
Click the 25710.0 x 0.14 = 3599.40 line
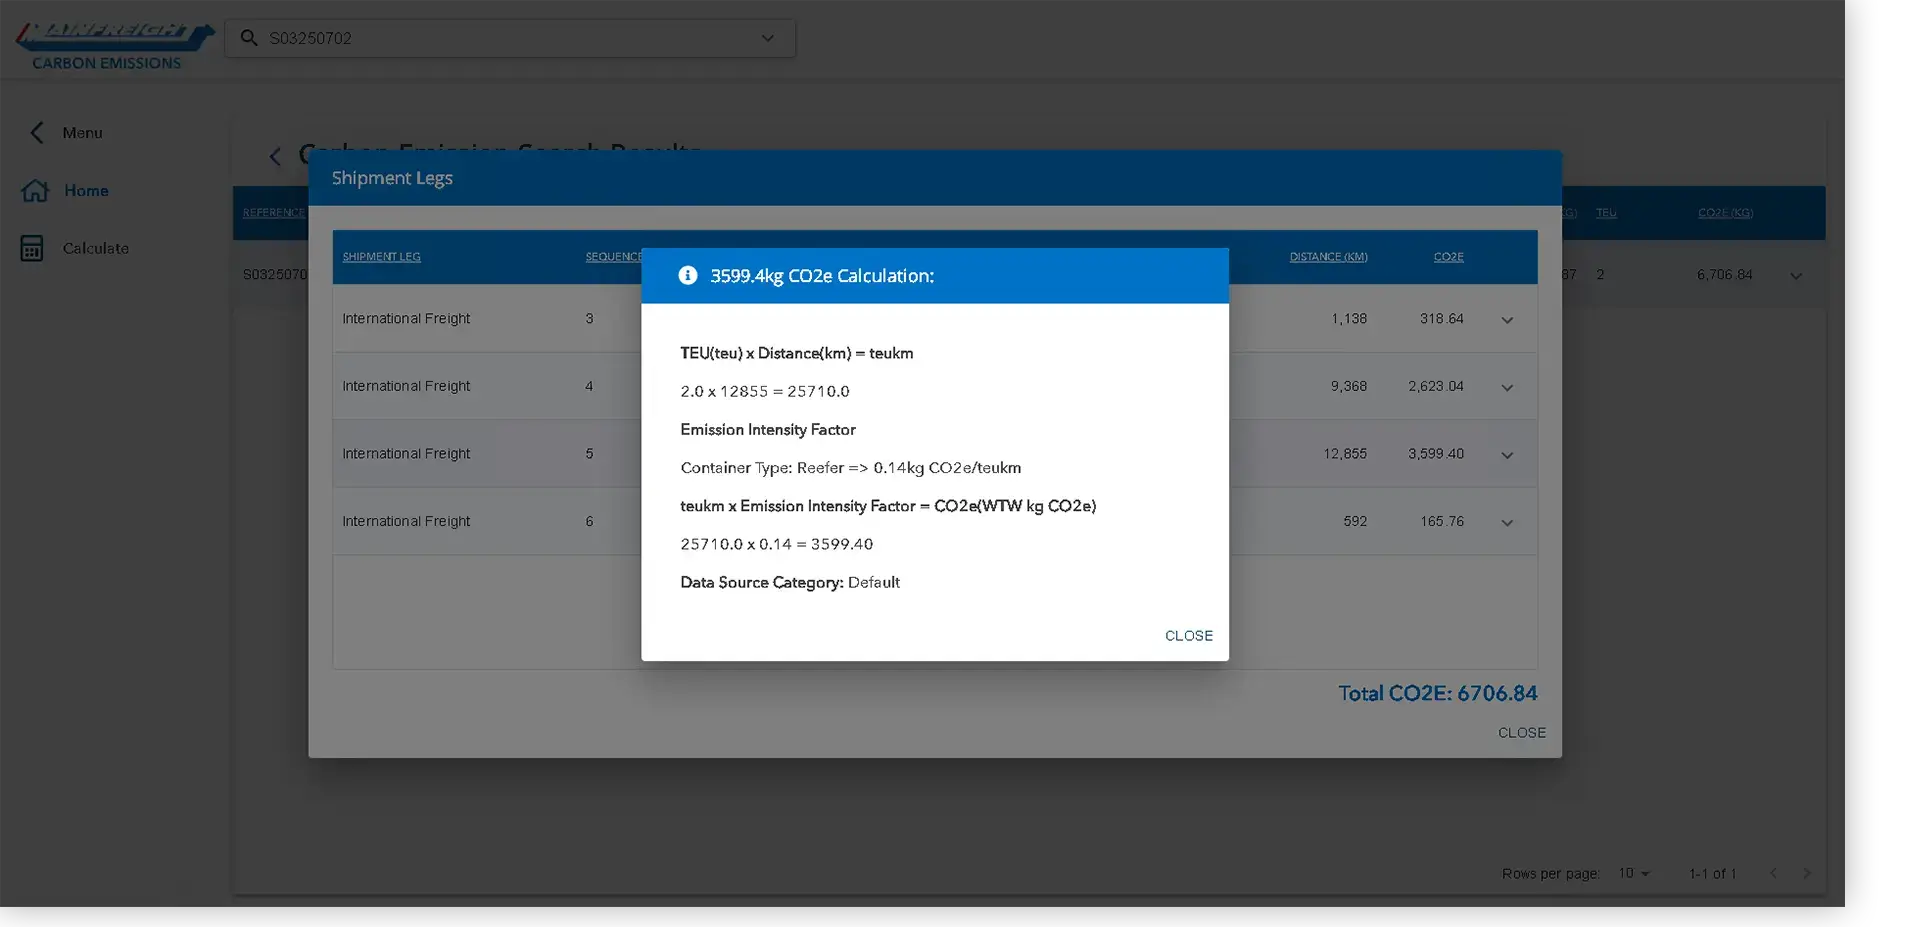point(776,544)
